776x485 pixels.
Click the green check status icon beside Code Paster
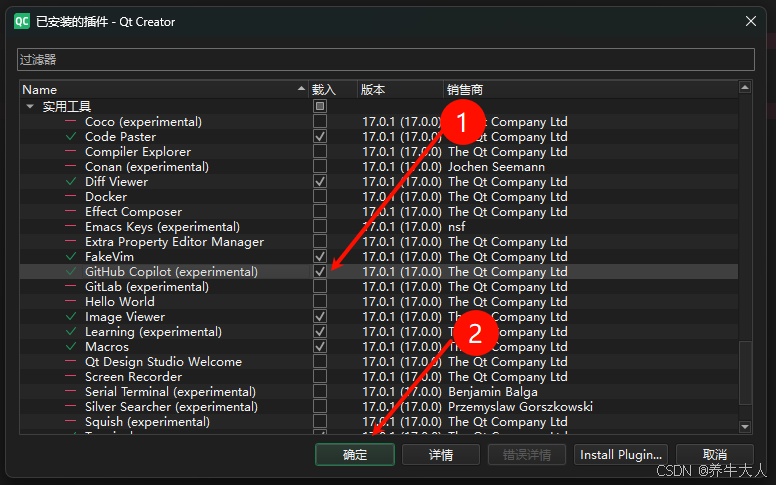click(71, 137)
